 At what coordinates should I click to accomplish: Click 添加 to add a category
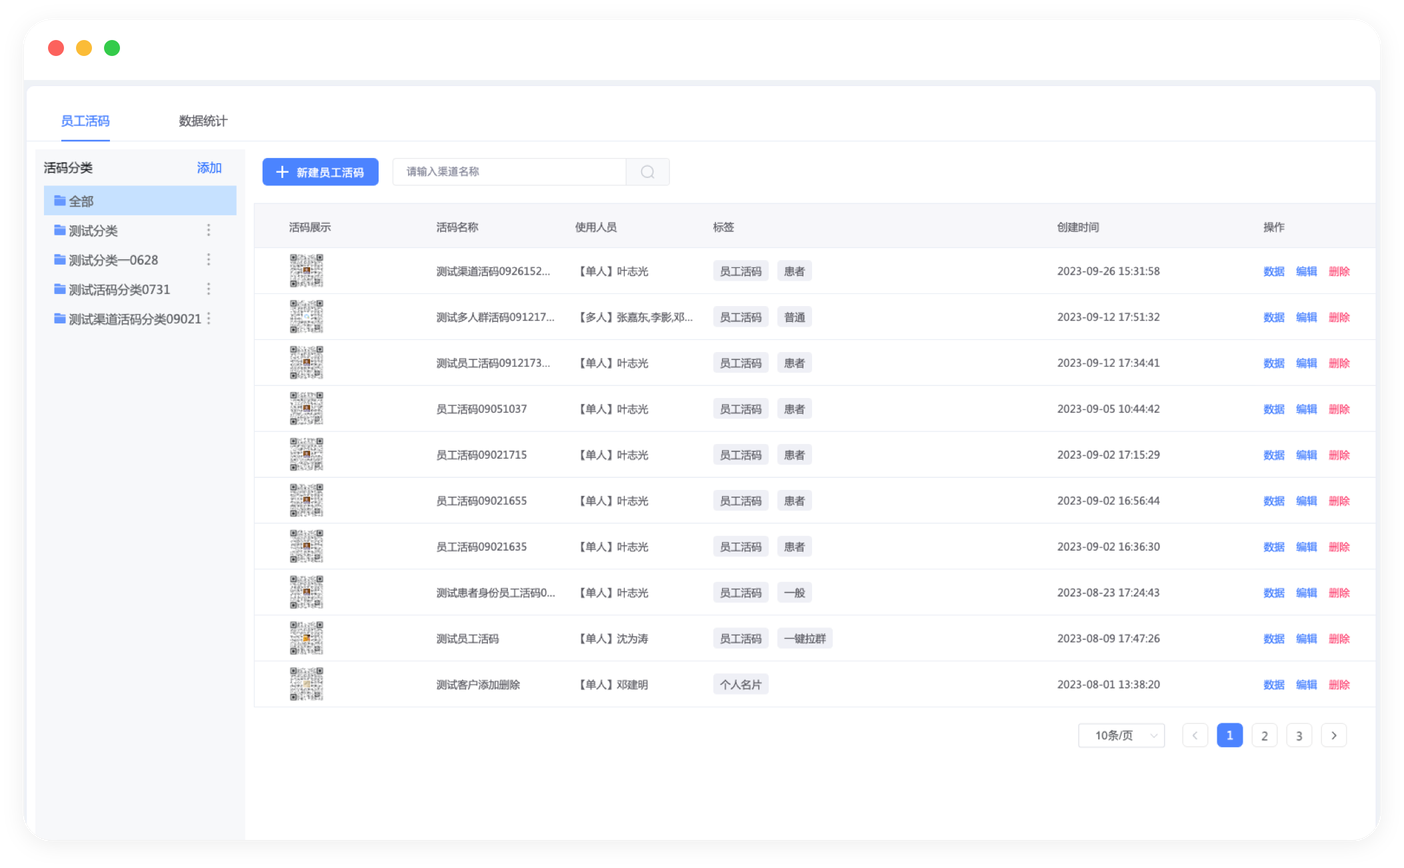click(x=209, y=168)
